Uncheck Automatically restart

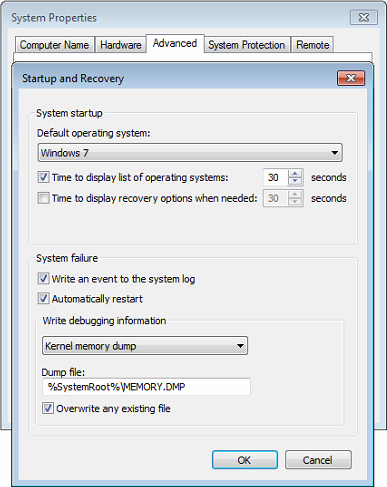pos(43,299)
